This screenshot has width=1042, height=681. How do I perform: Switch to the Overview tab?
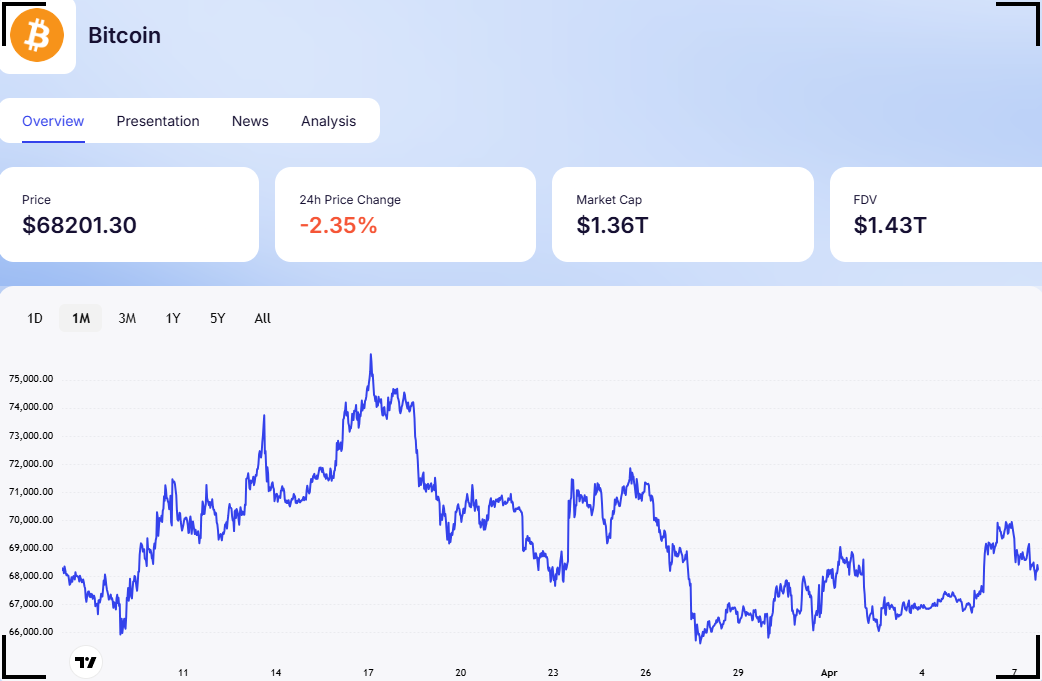(x=53, y=121)
